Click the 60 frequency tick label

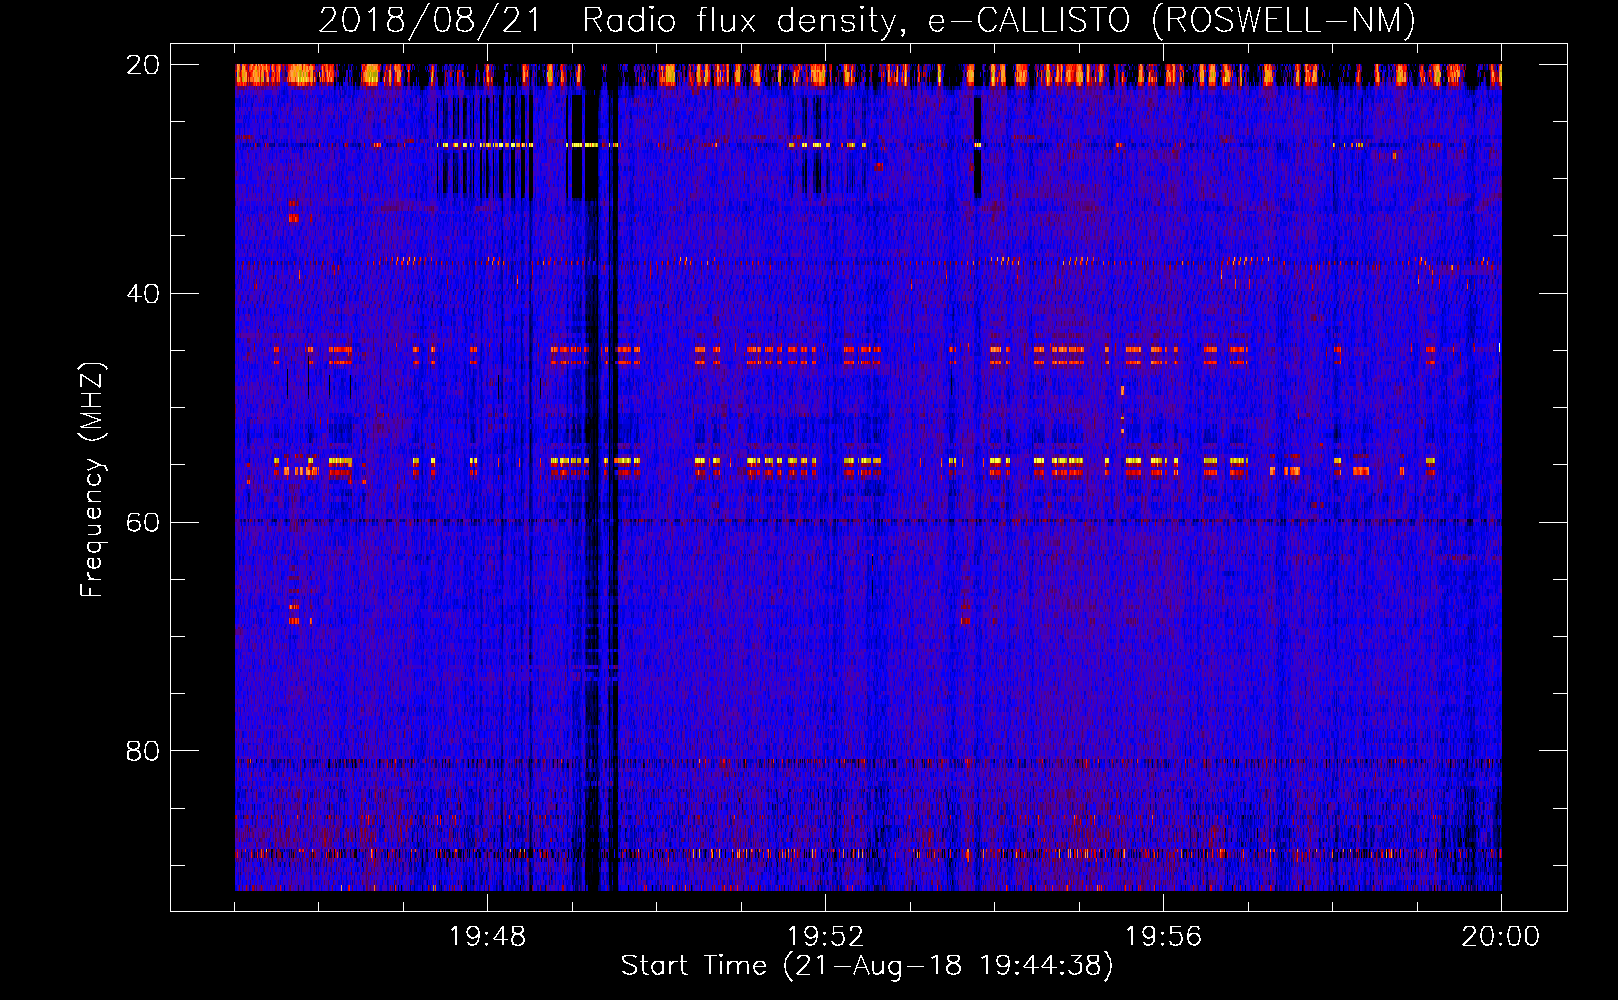point(142,523)
